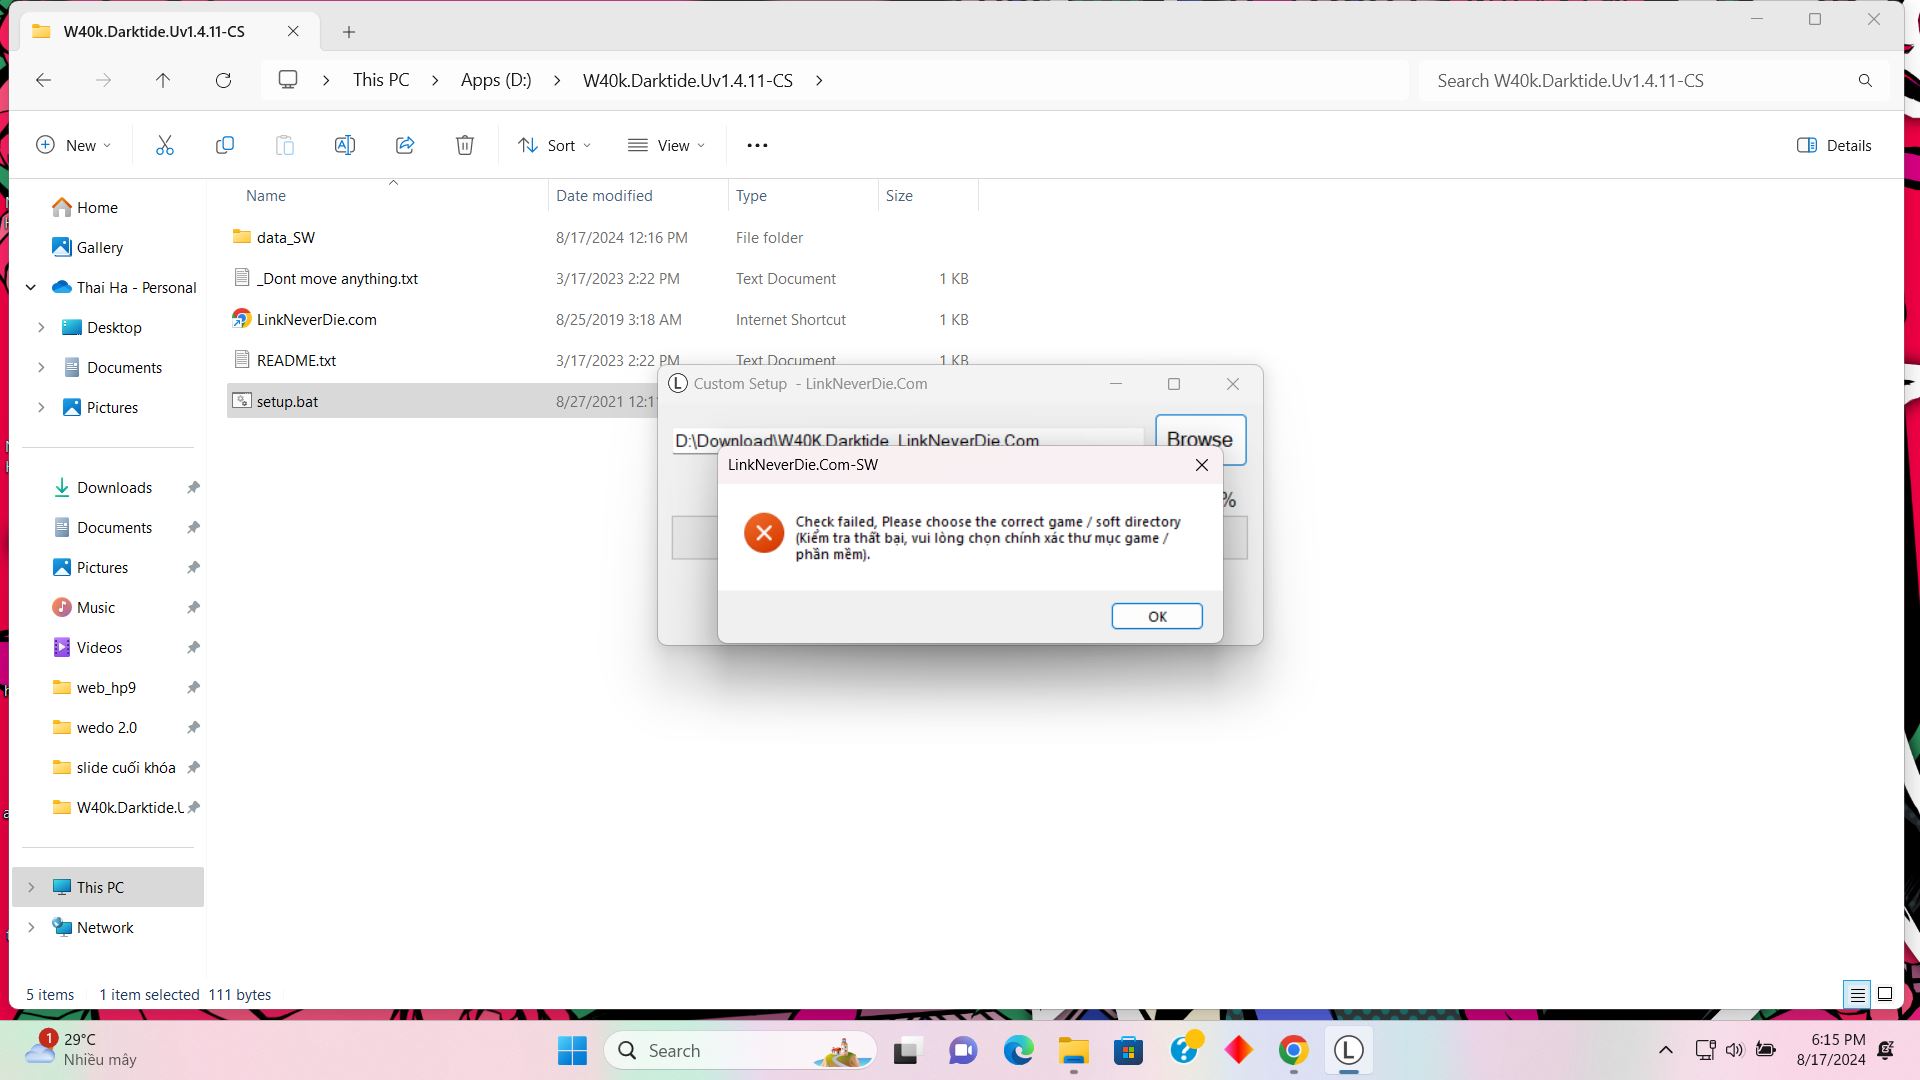Open the Sort dropdown menu
This screenshot has height=1080, width=1920.
pos(554,145)
